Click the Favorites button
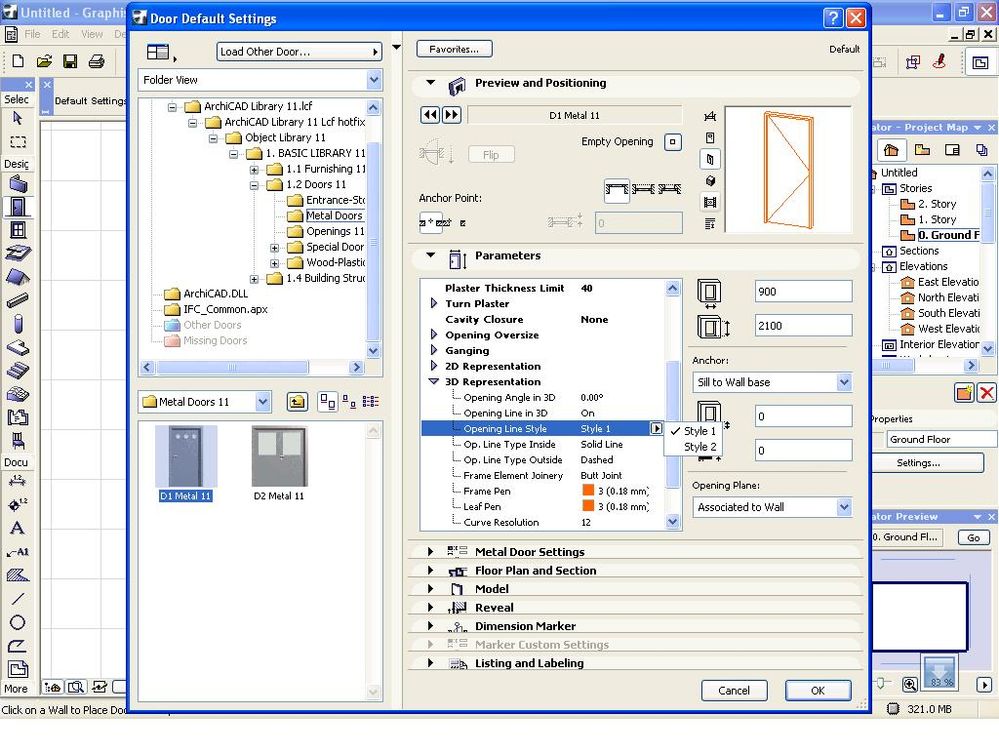Screen dimensions: 999x749 (x=454, y=49)
